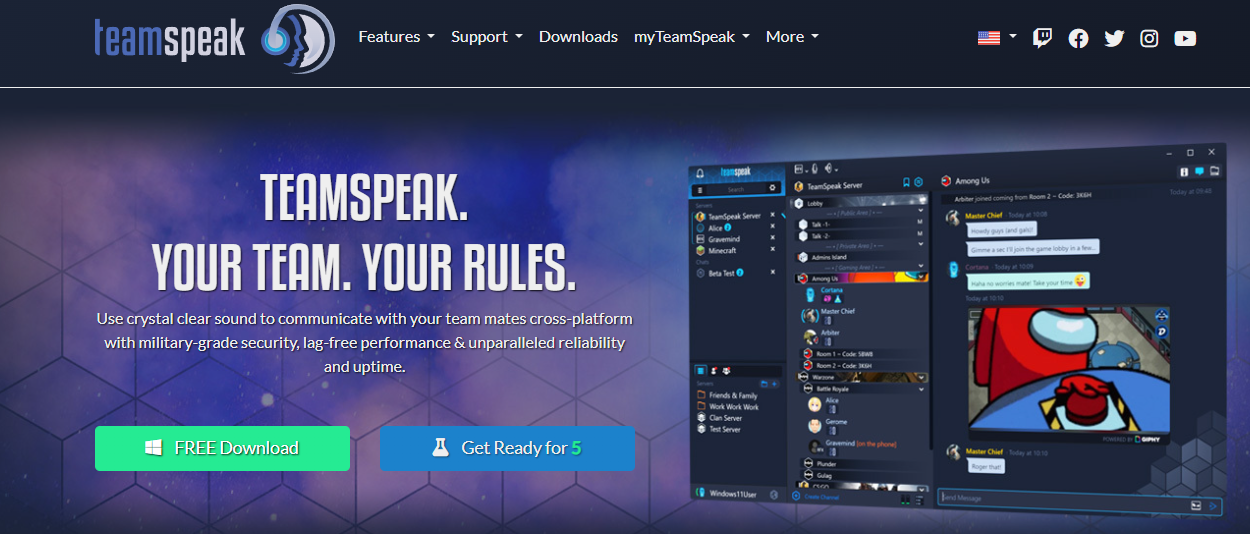The height and width of the screenshot is (534, 1250).
Task: Click the send arrow icon in the chat
Action: pyautogui.click(x=1213, y=506)
